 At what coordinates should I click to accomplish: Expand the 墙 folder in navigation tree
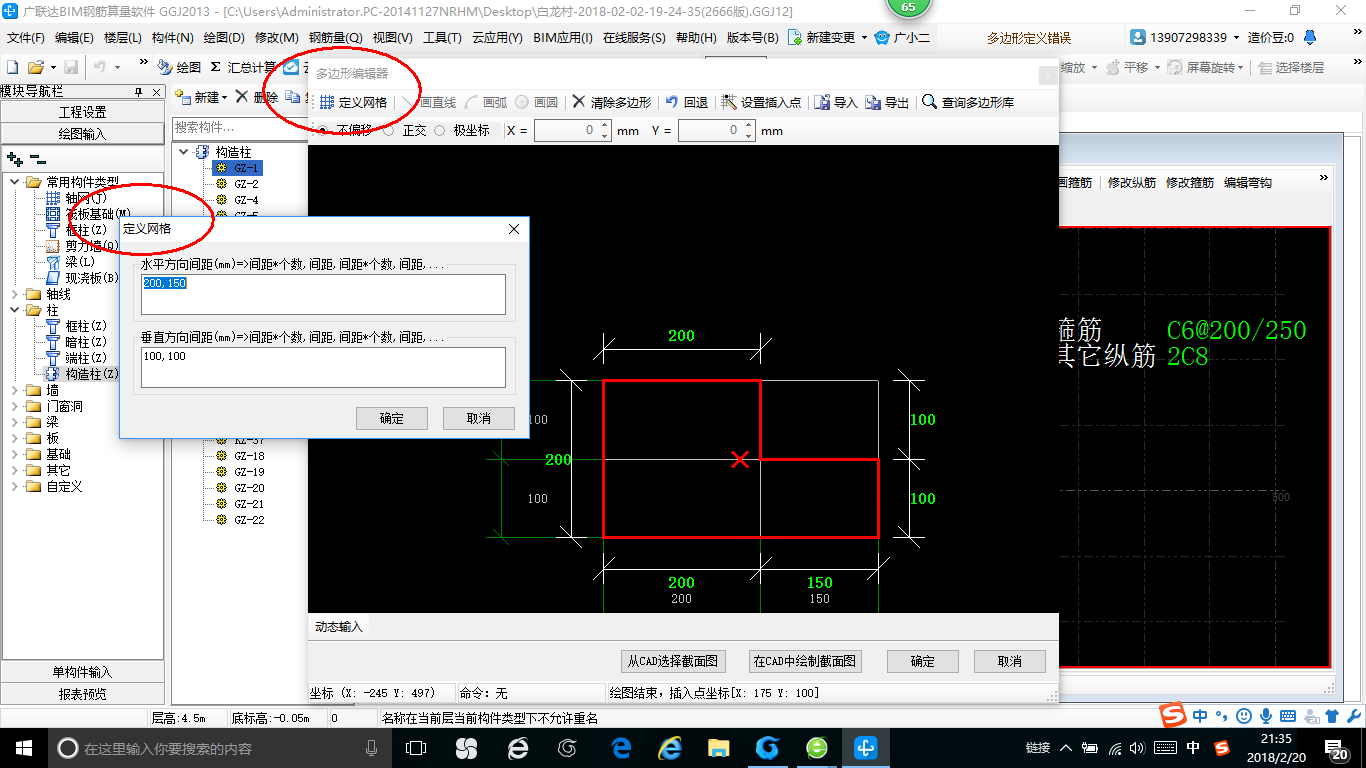click(x=16, y=390)
